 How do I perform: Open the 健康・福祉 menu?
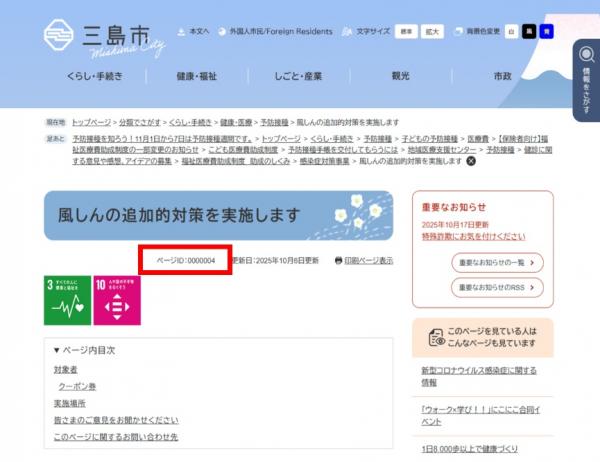pyautogui.click(x=197, y=76)
